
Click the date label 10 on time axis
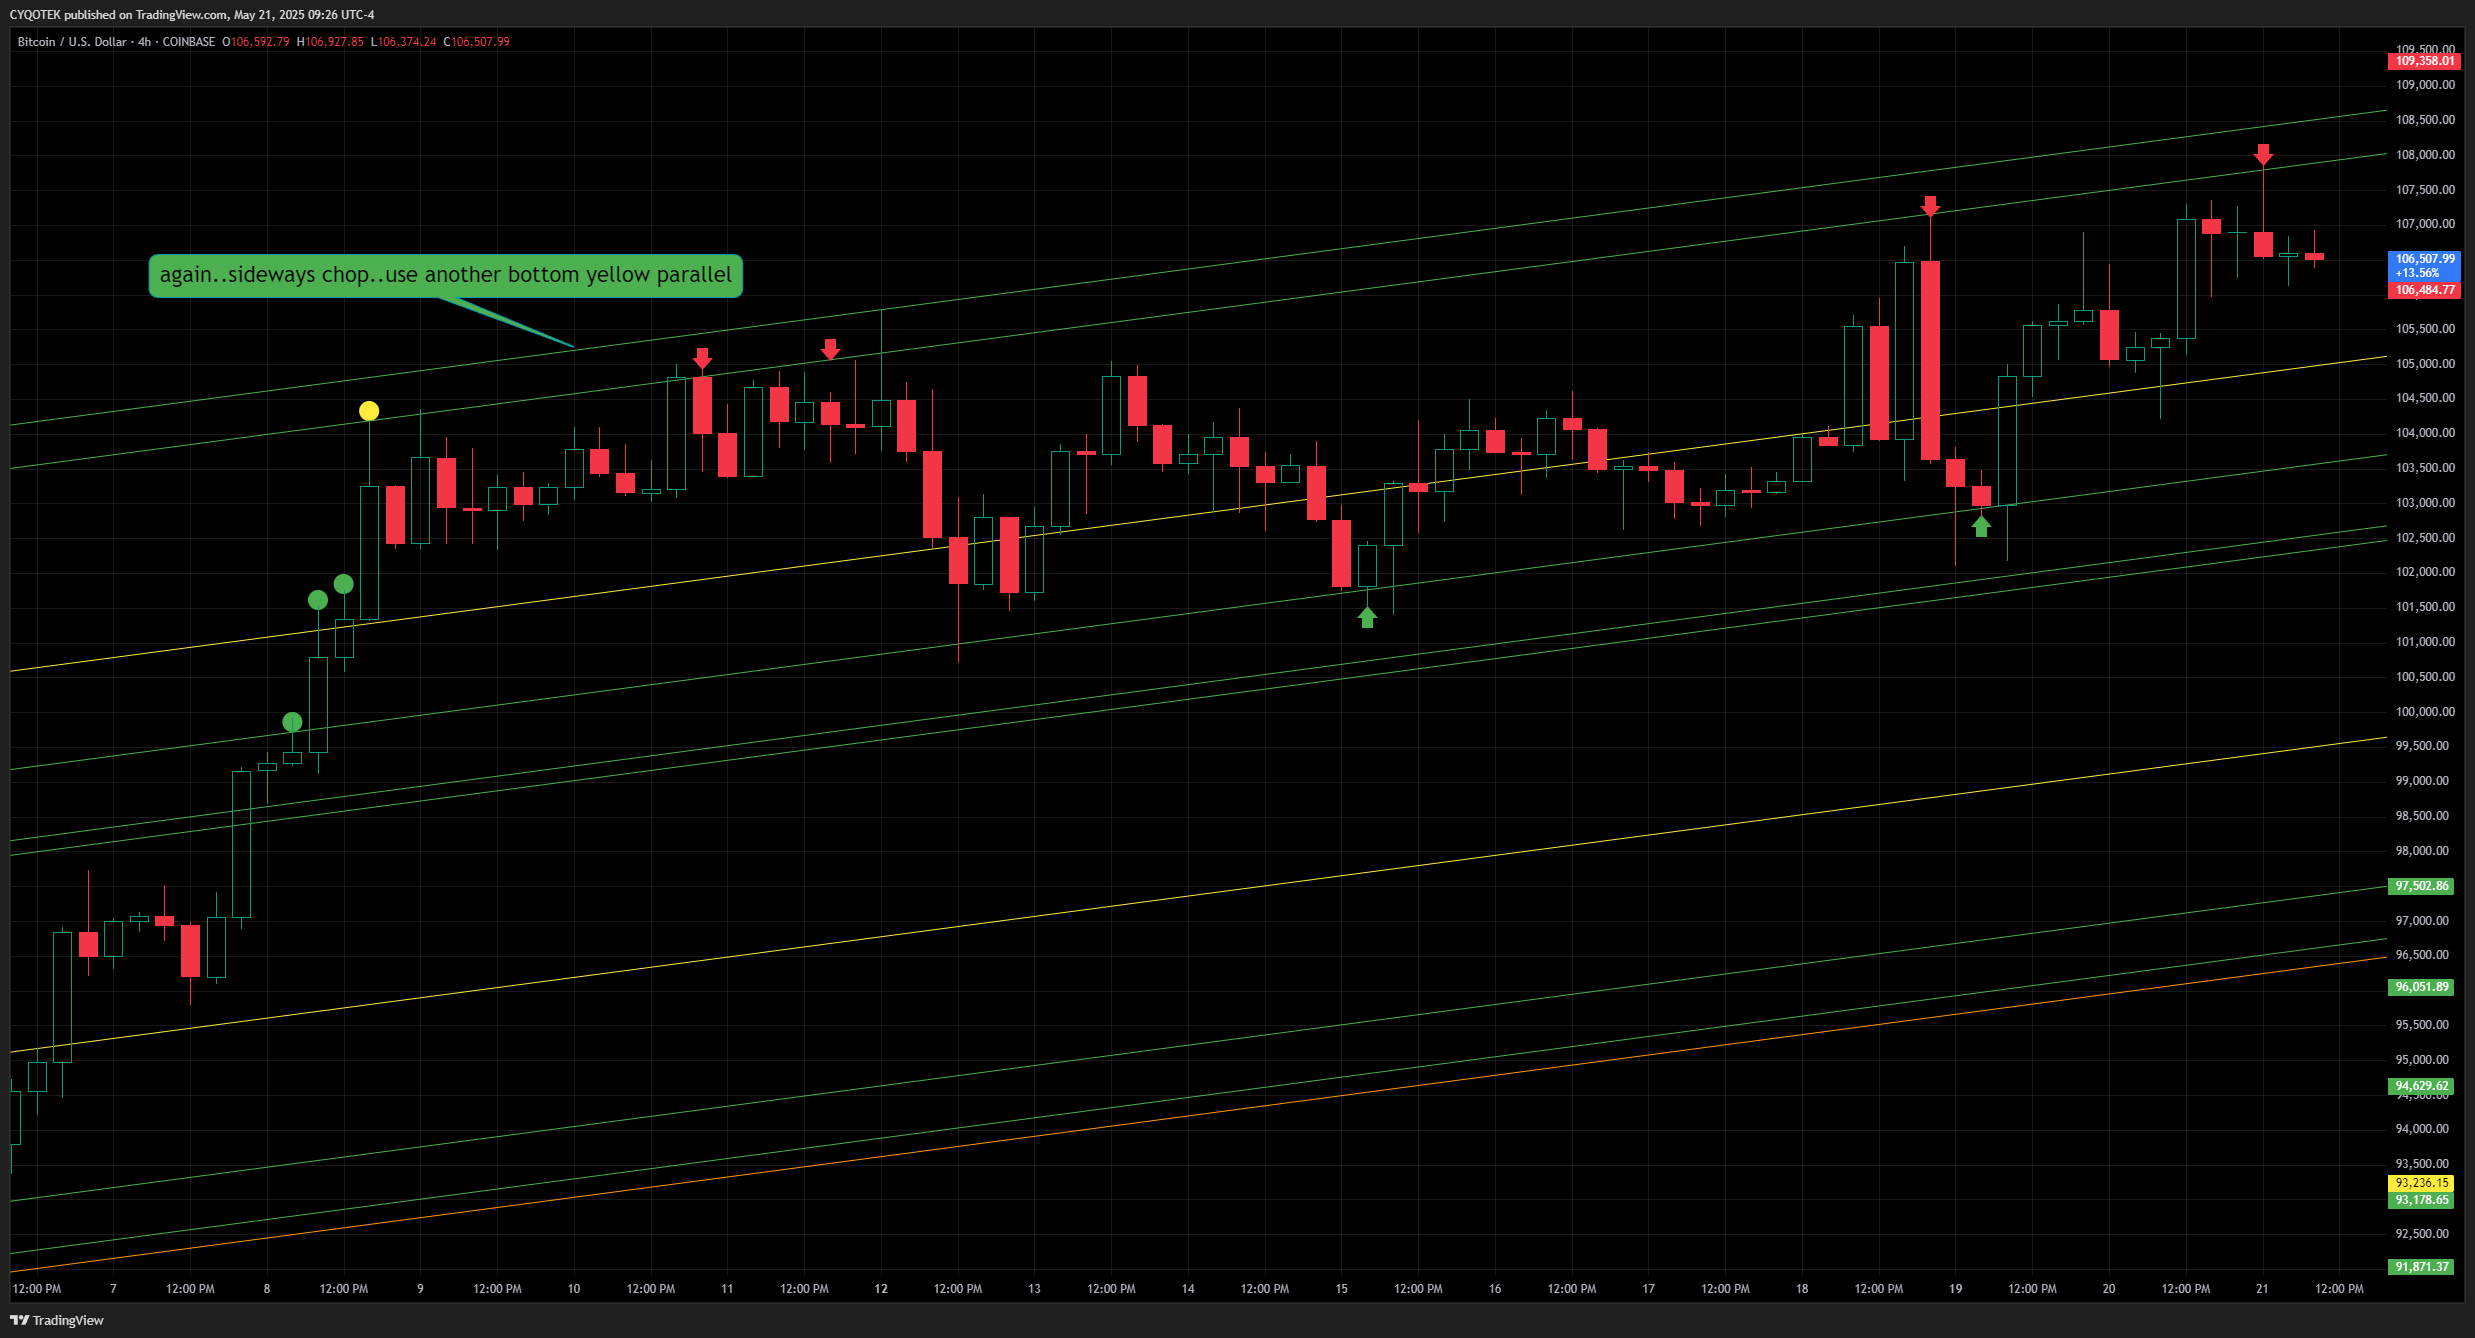click(574, 1289)
